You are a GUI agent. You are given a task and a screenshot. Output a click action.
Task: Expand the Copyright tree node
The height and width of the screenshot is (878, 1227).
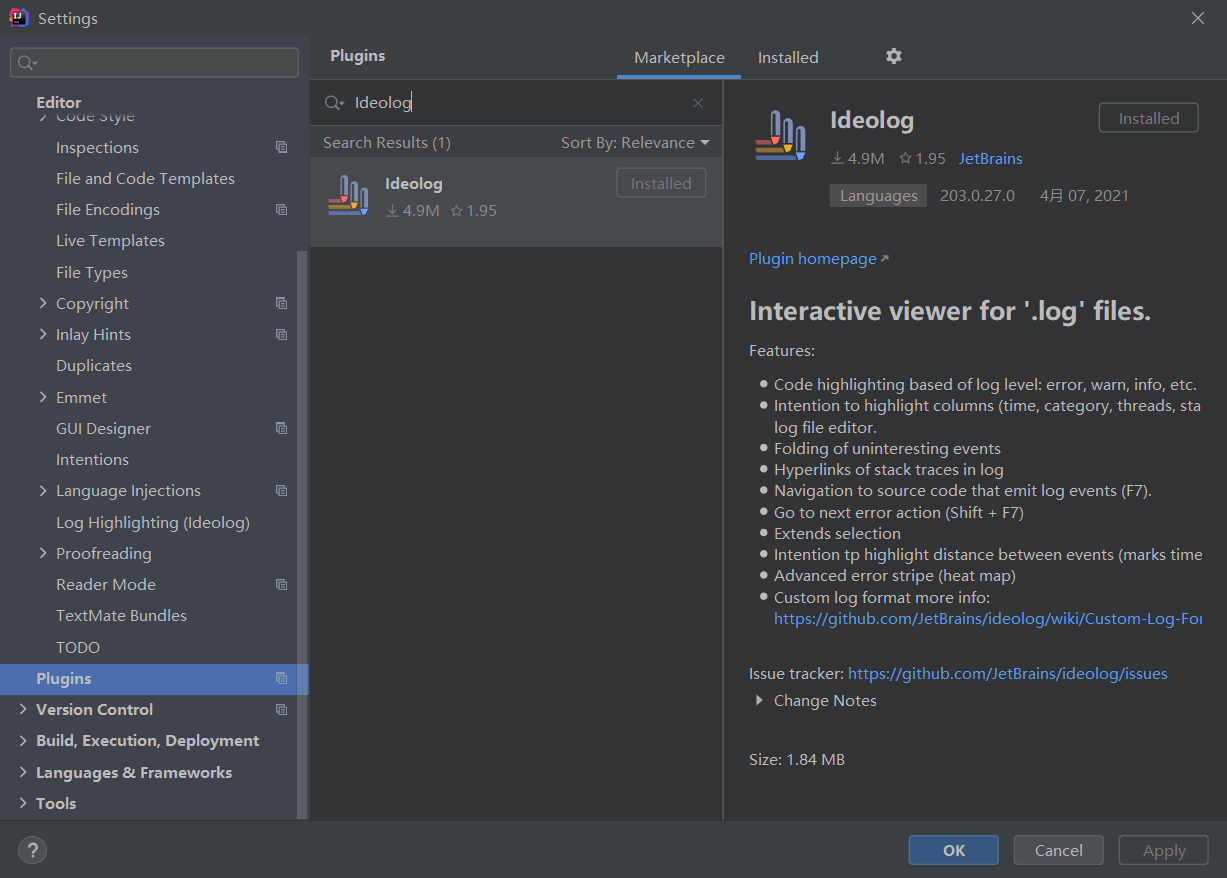(x=43, y=303)
